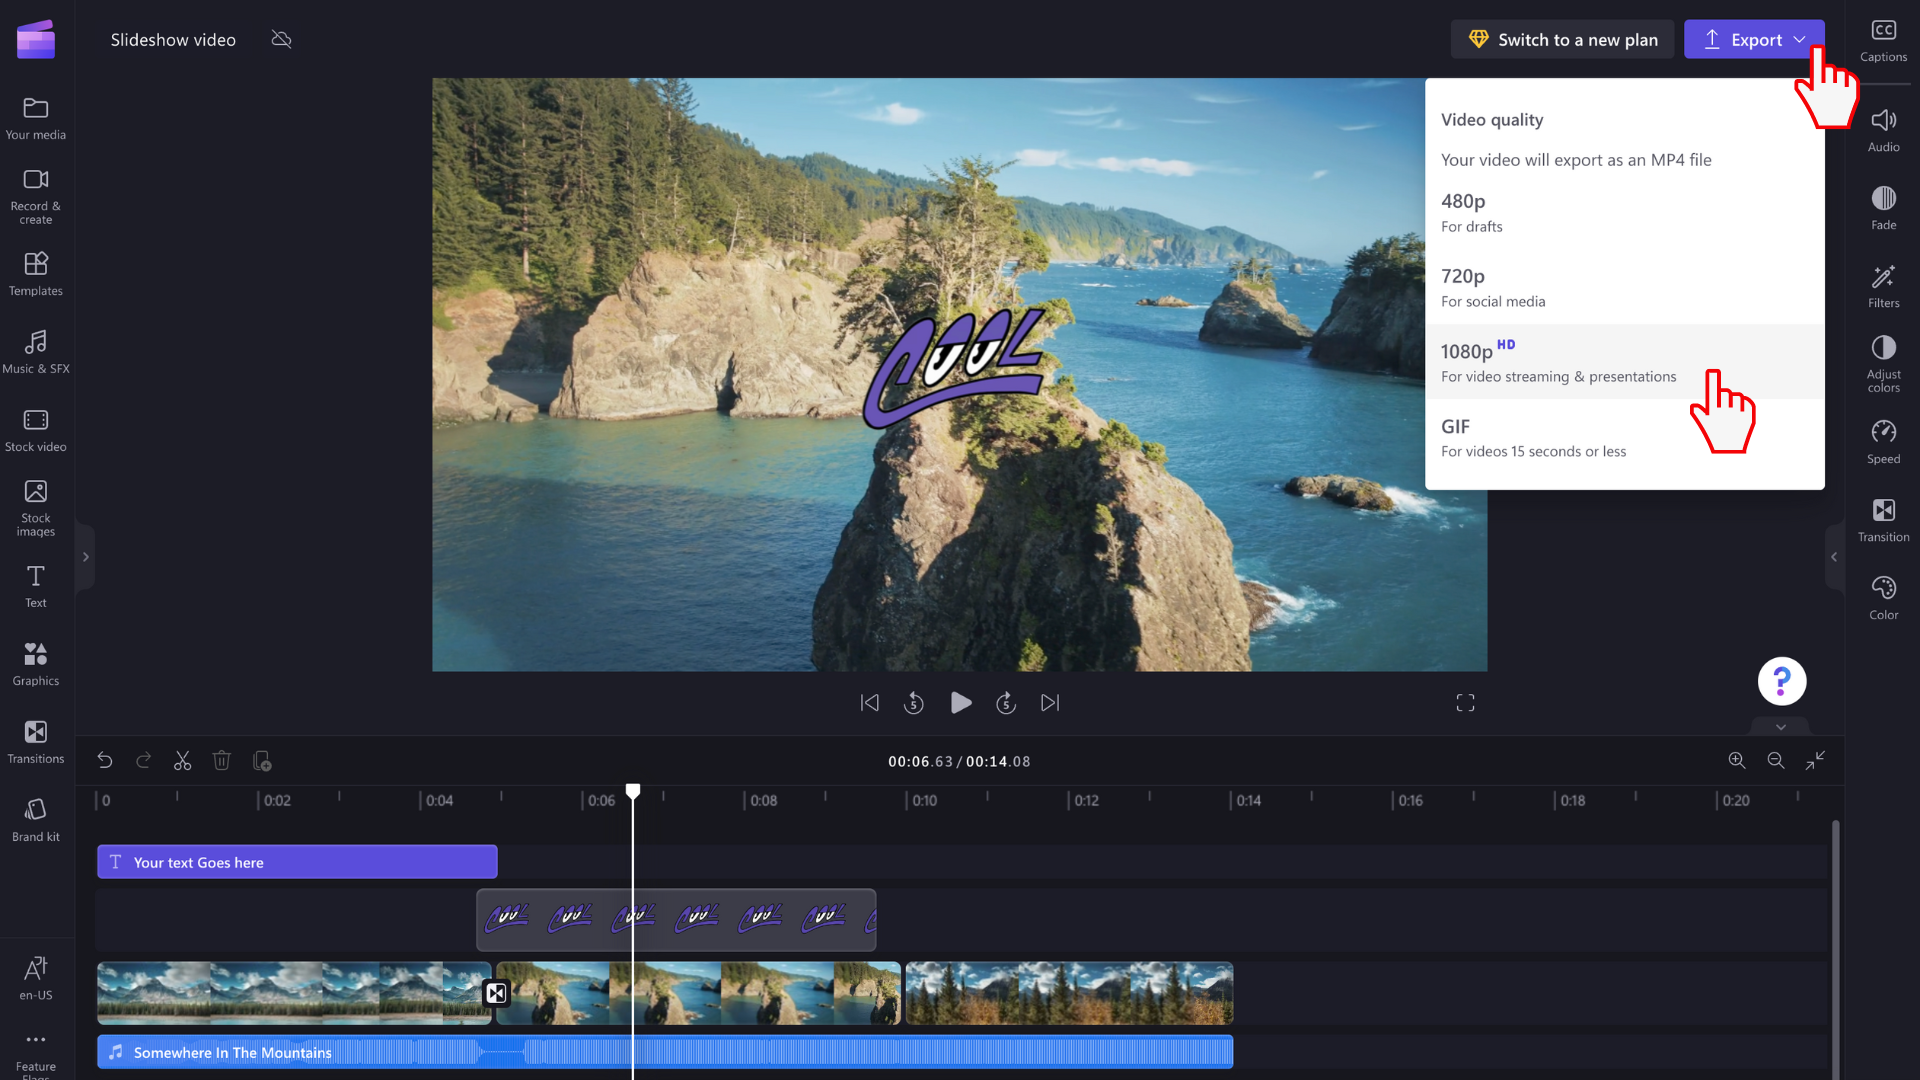Collapse the right property panel chevron
The height and width of the screenshot is (1080, 1920).
[x=1834, y=557]
